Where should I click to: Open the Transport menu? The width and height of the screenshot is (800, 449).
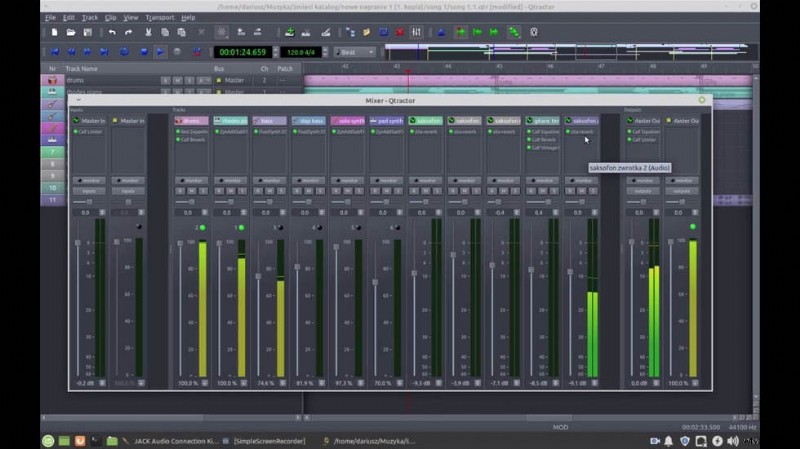tap(160, 17)
